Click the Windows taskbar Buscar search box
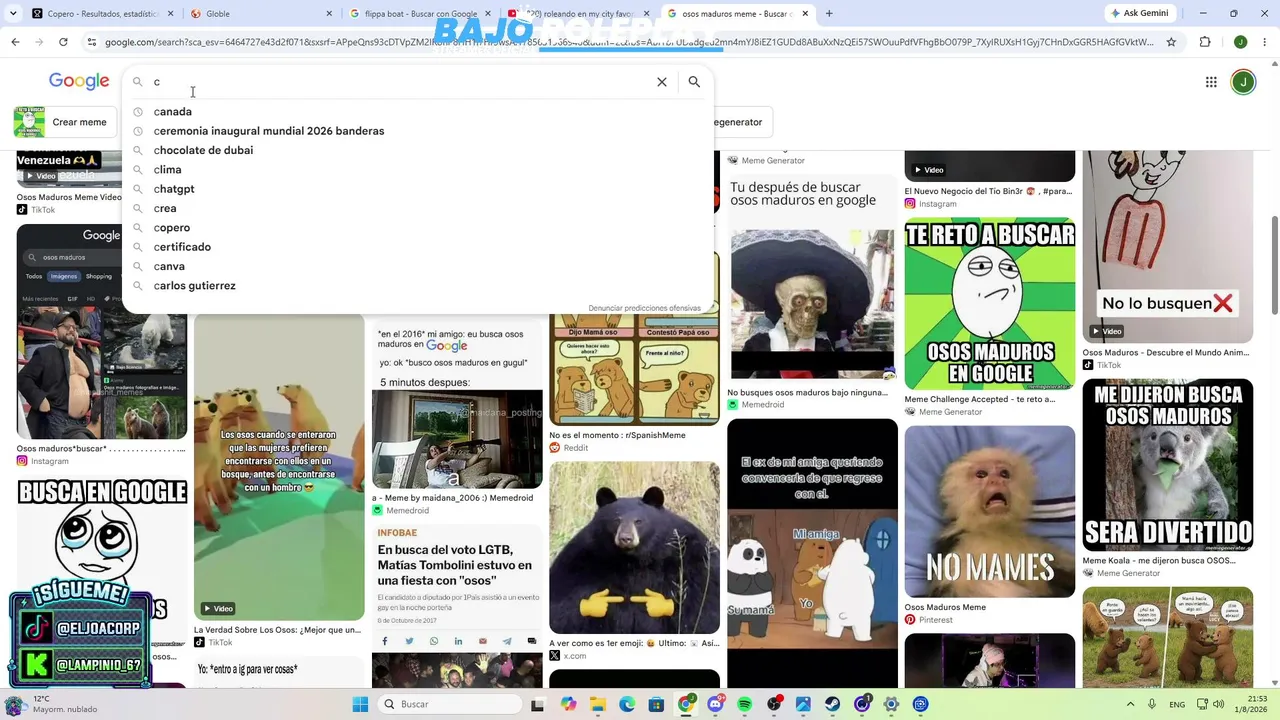The height and width of the screenshot is (720, 1280). pos(448,704)
